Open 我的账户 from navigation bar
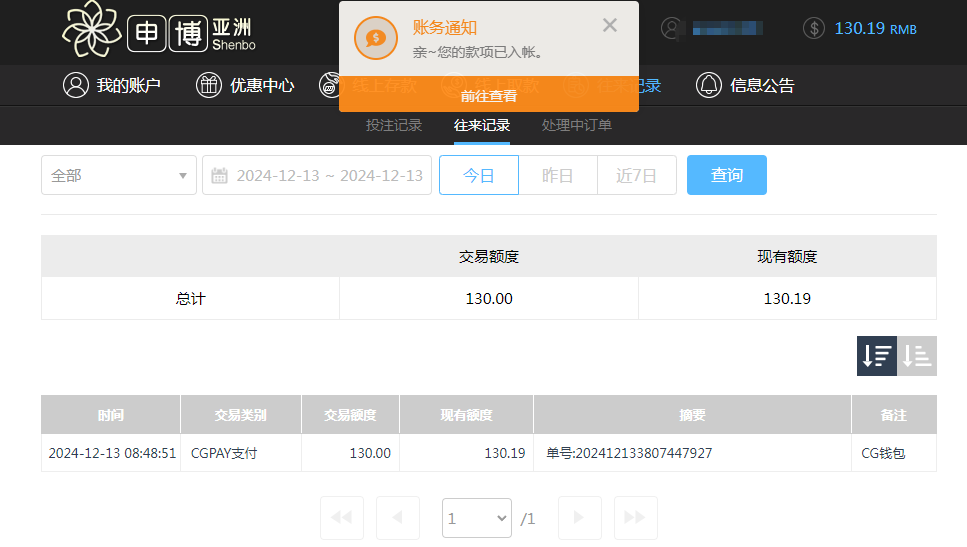967x547 pixels. click(111, 86)
